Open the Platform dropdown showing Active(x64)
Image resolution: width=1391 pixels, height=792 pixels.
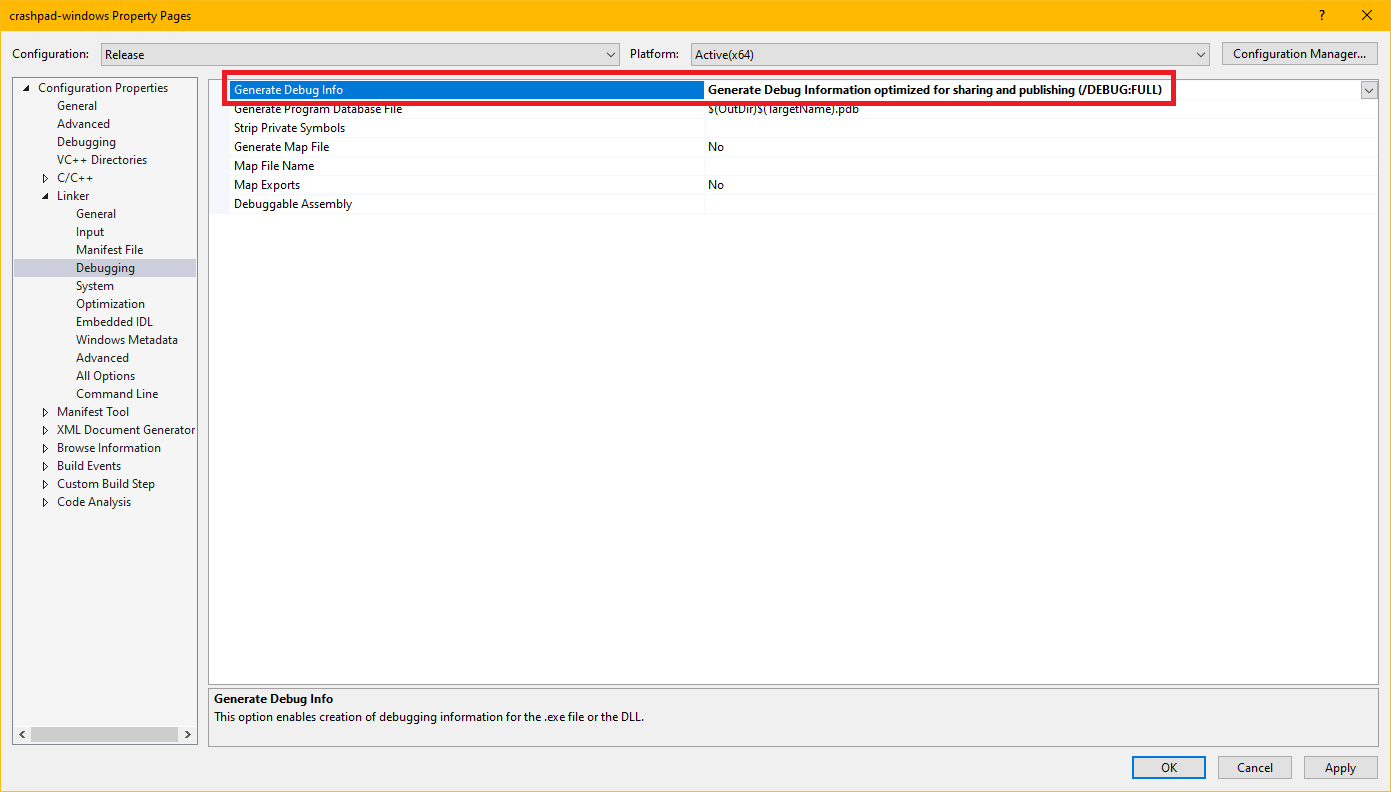point(950,55)
